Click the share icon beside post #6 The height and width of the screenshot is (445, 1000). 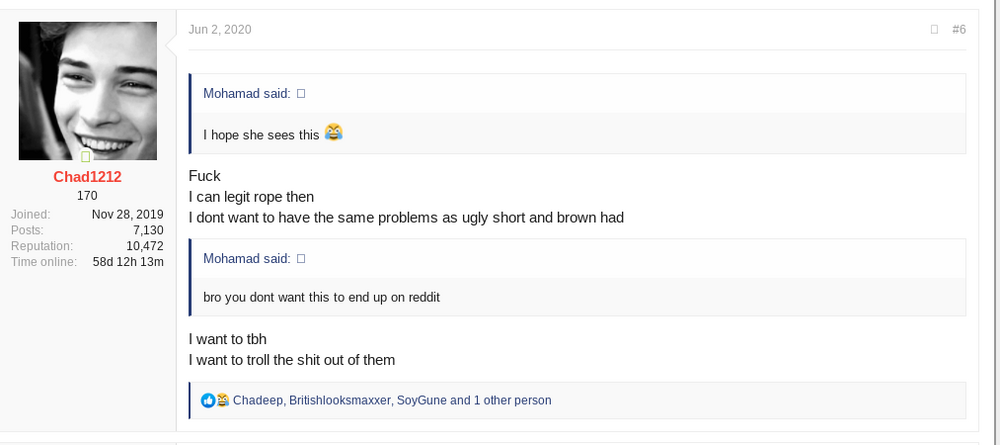click(x=934, y=29)
